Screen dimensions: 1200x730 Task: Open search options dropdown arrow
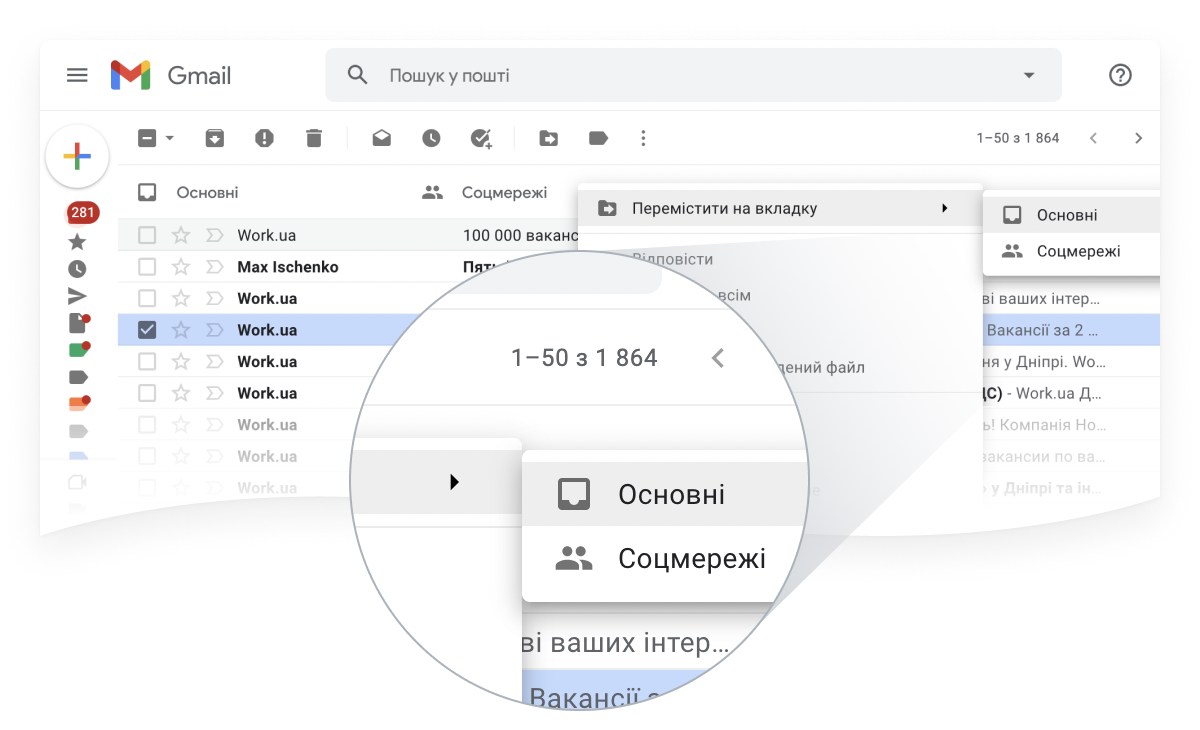point(1028,75)
